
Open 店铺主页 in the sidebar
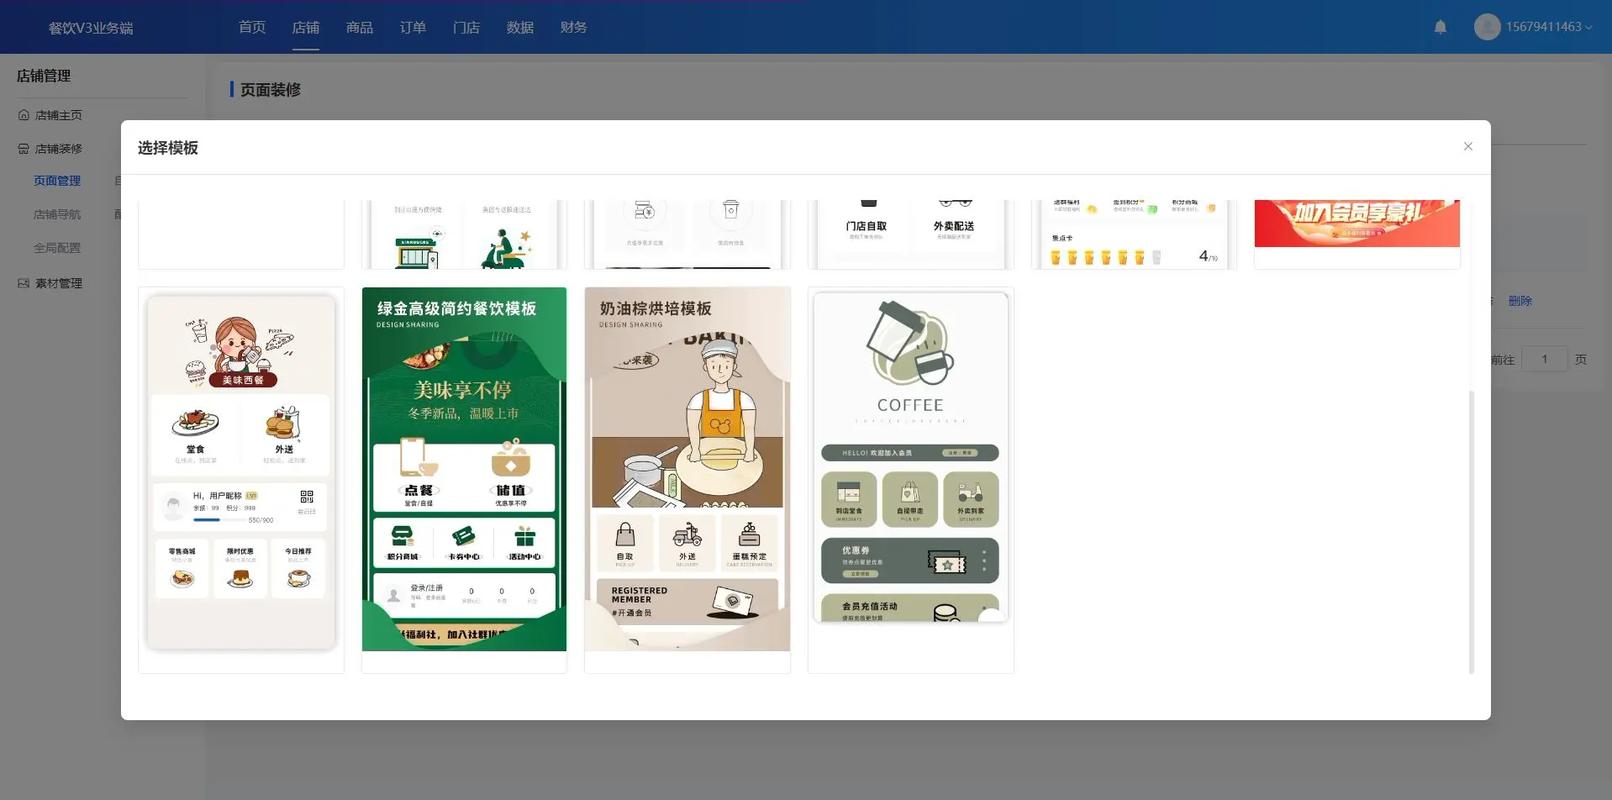click(x=58, y=115)
